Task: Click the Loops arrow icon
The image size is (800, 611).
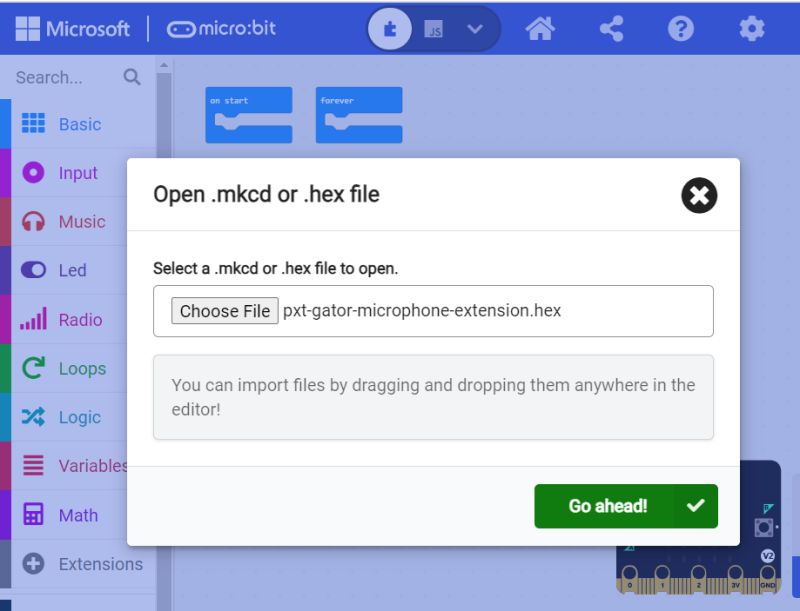Action: 33,368
